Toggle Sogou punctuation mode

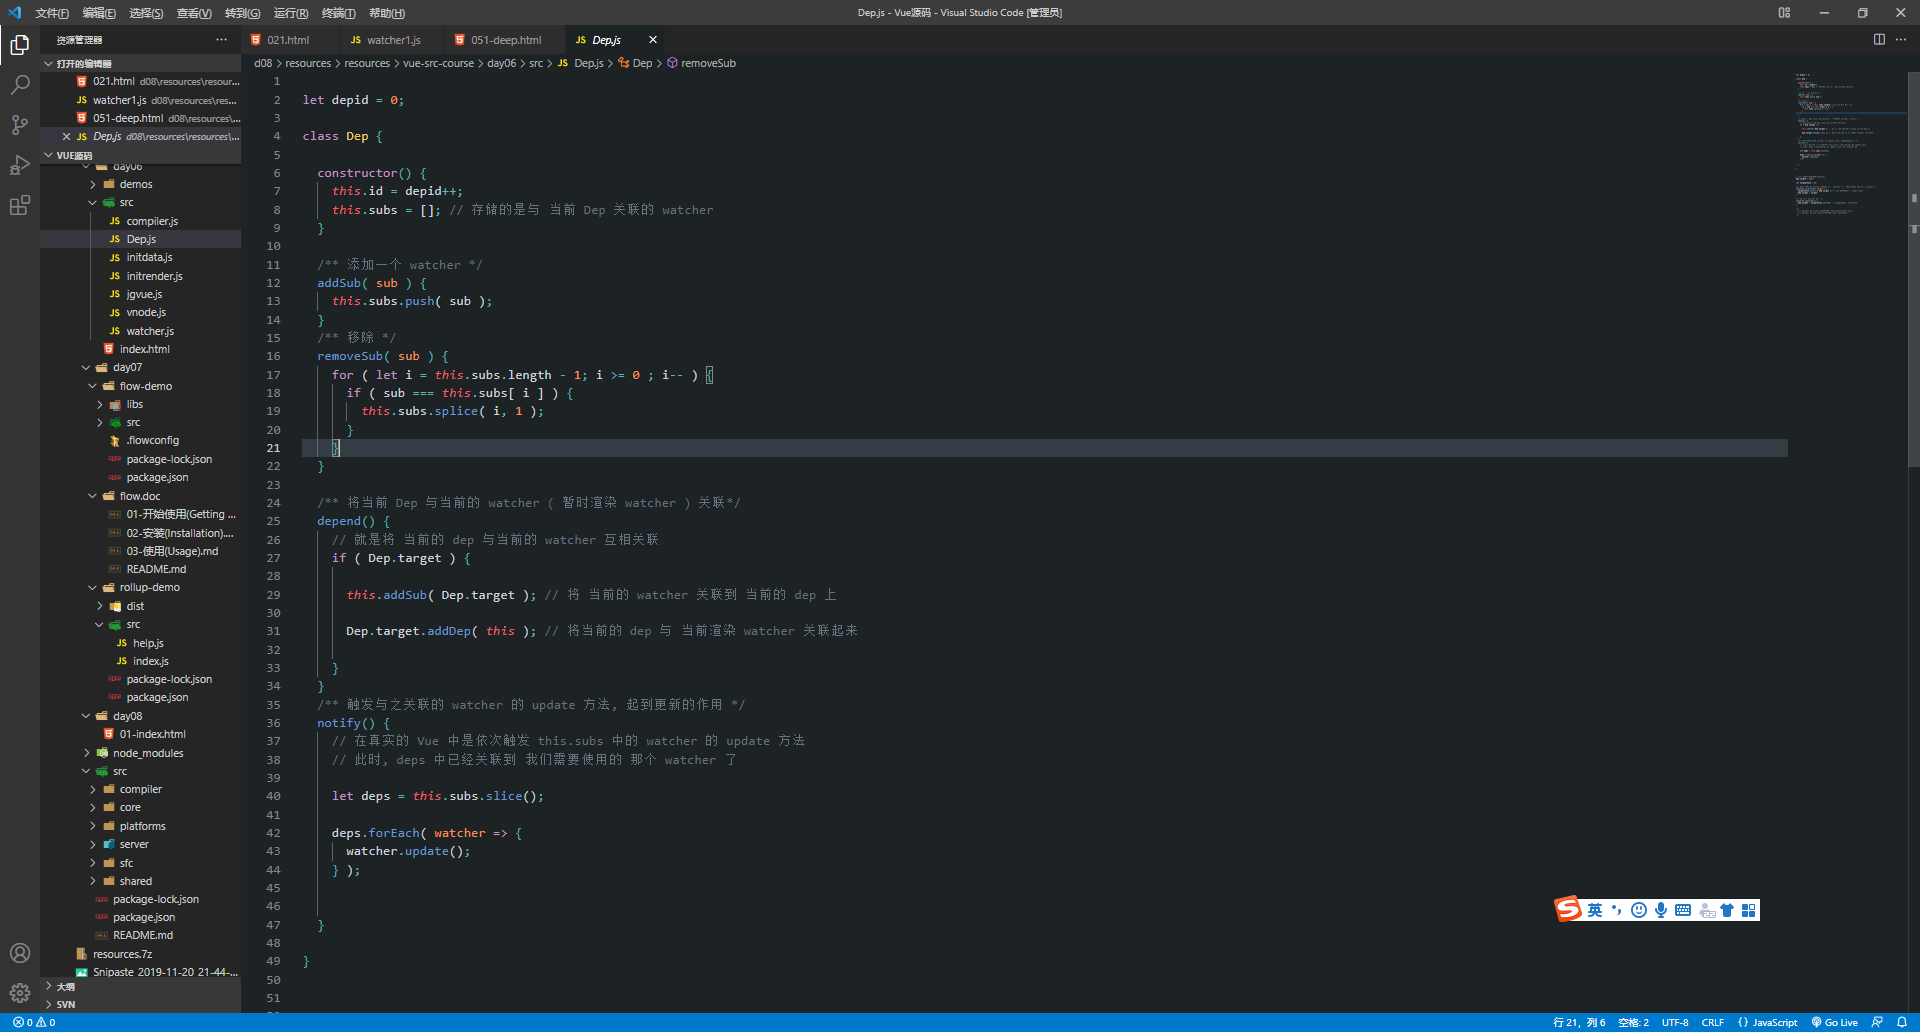coord(1616,910)
